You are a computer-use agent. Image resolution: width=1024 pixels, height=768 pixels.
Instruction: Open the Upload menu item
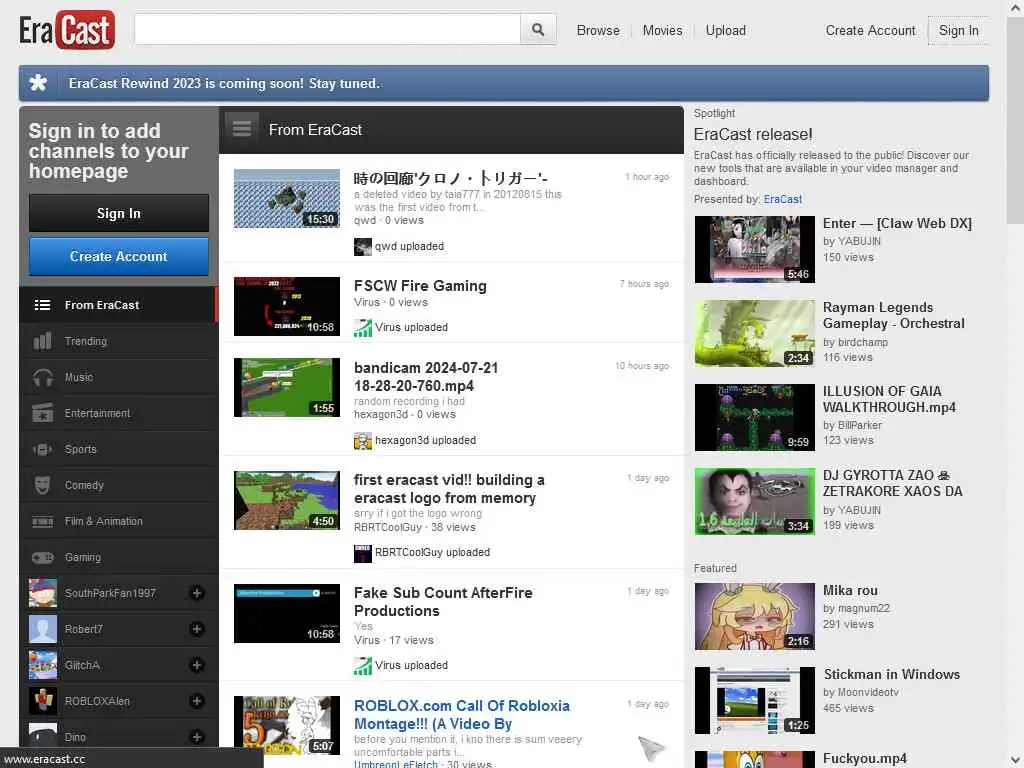tap(726, 31)
